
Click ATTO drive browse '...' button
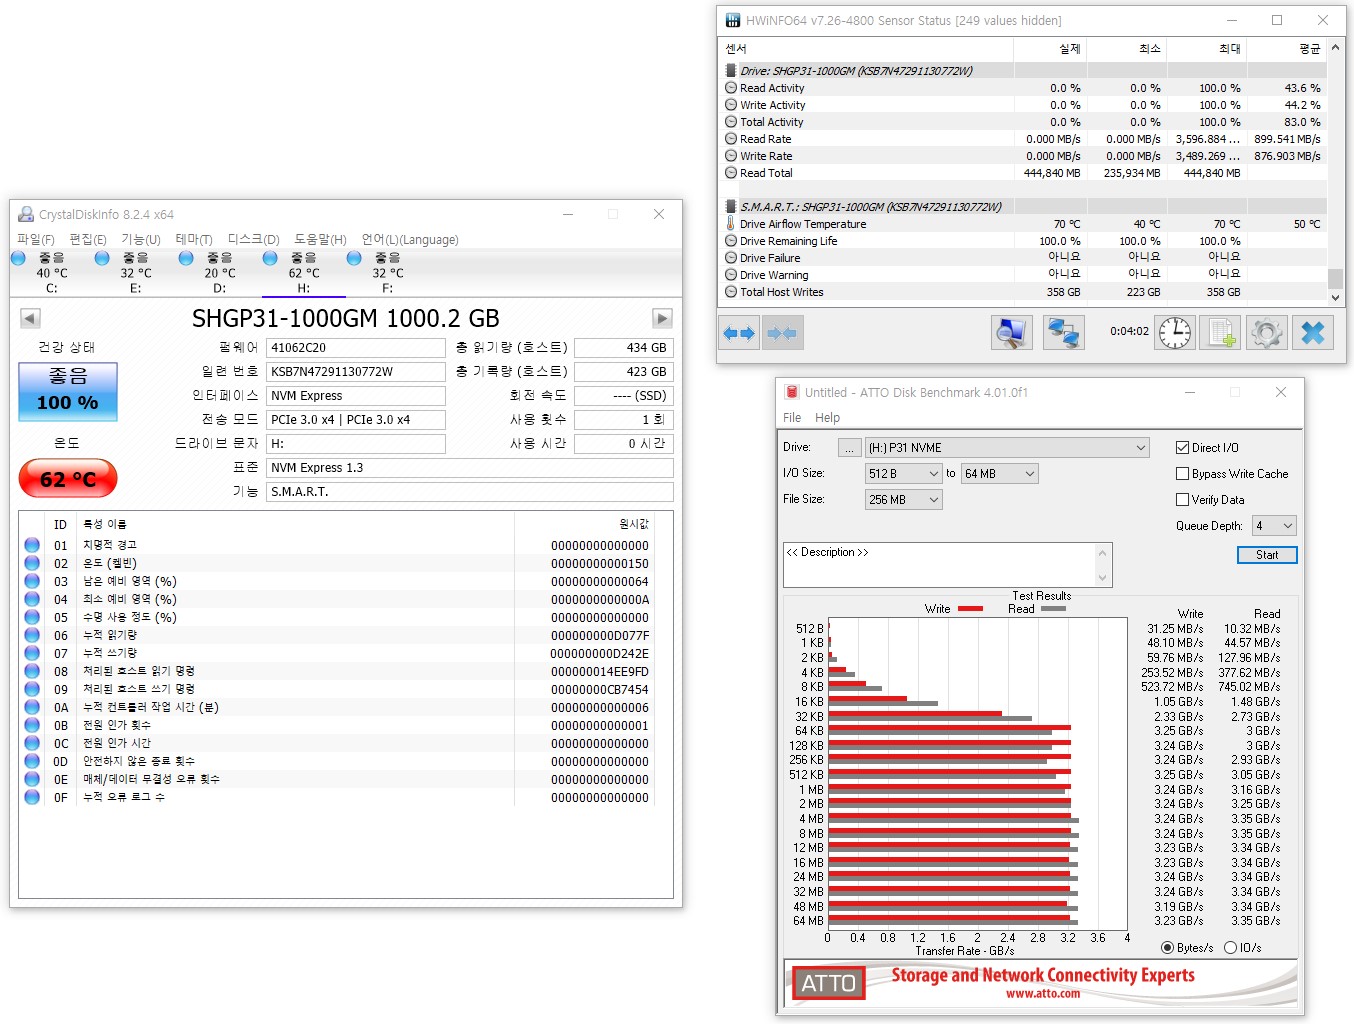pos(849,448)
